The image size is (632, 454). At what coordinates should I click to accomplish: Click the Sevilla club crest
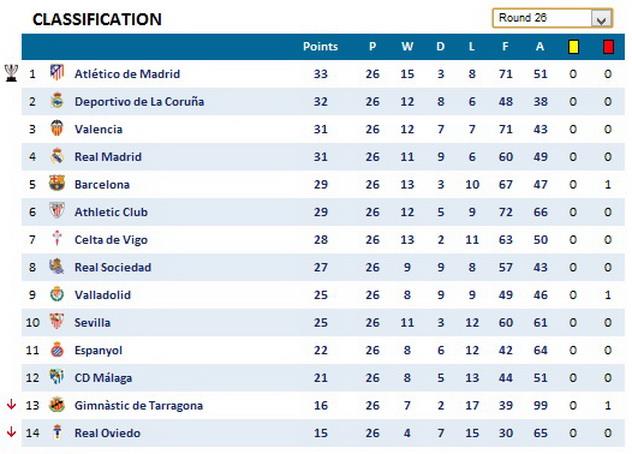[57, 322]
